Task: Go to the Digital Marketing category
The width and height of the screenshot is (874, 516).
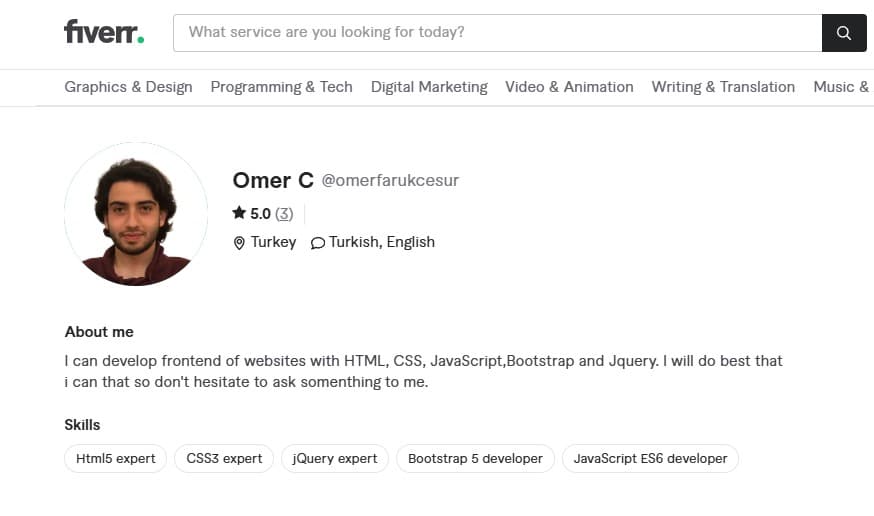Action: [x=429, y=87]
